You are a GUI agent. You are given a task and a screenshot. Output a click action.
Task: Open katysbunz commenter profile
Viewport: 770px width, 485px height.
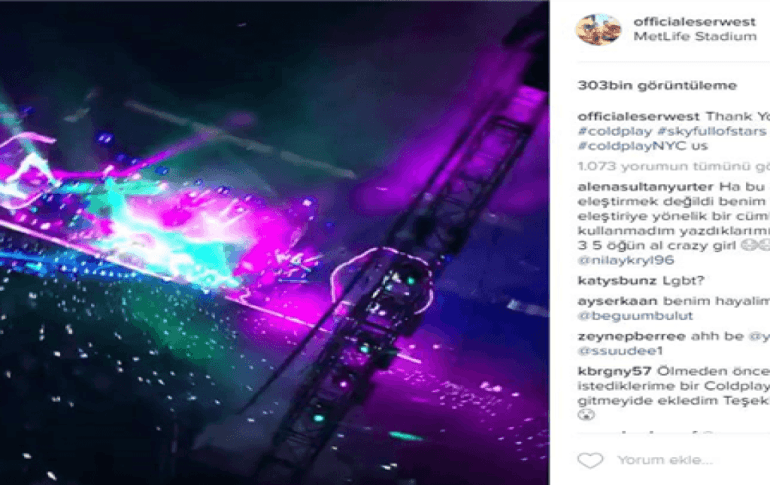[617, 281]
